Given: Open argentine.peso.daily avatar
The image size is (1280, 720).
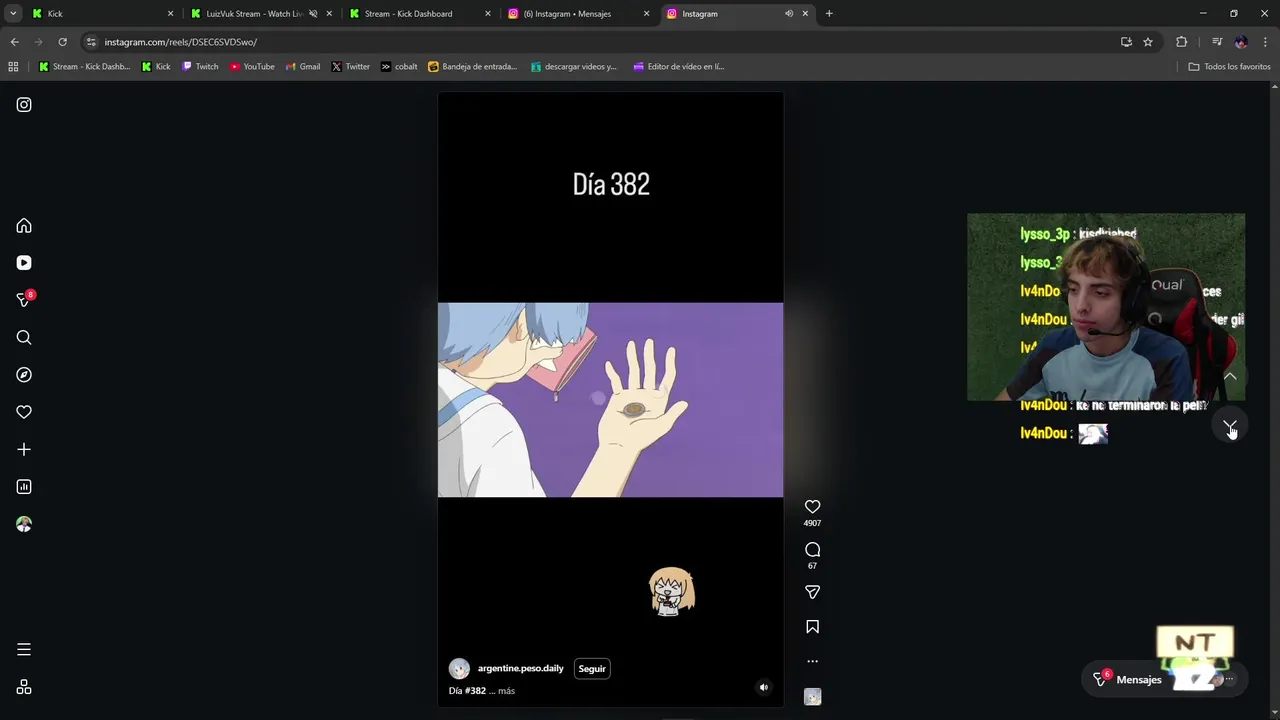Looking at the screenshot, I should [x=459, y=669].
